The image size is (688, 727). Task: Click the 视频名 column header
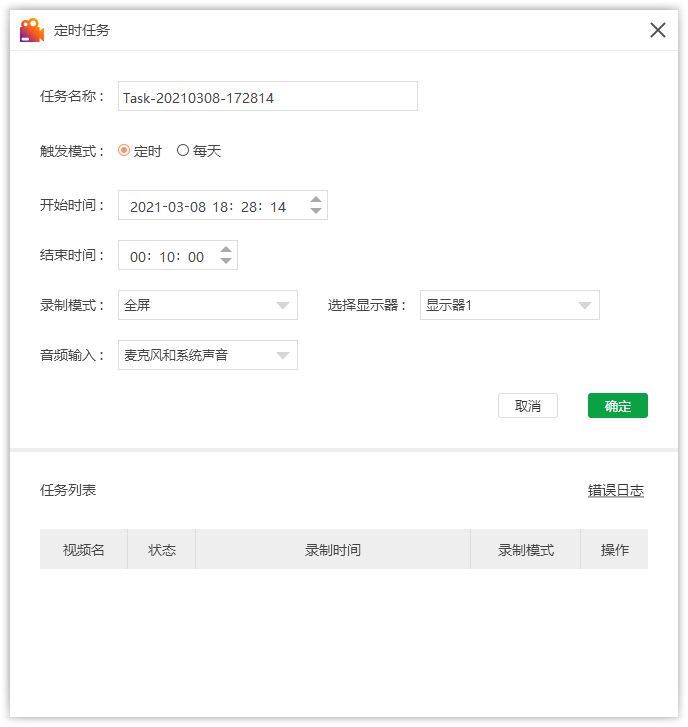coord(83,549)
